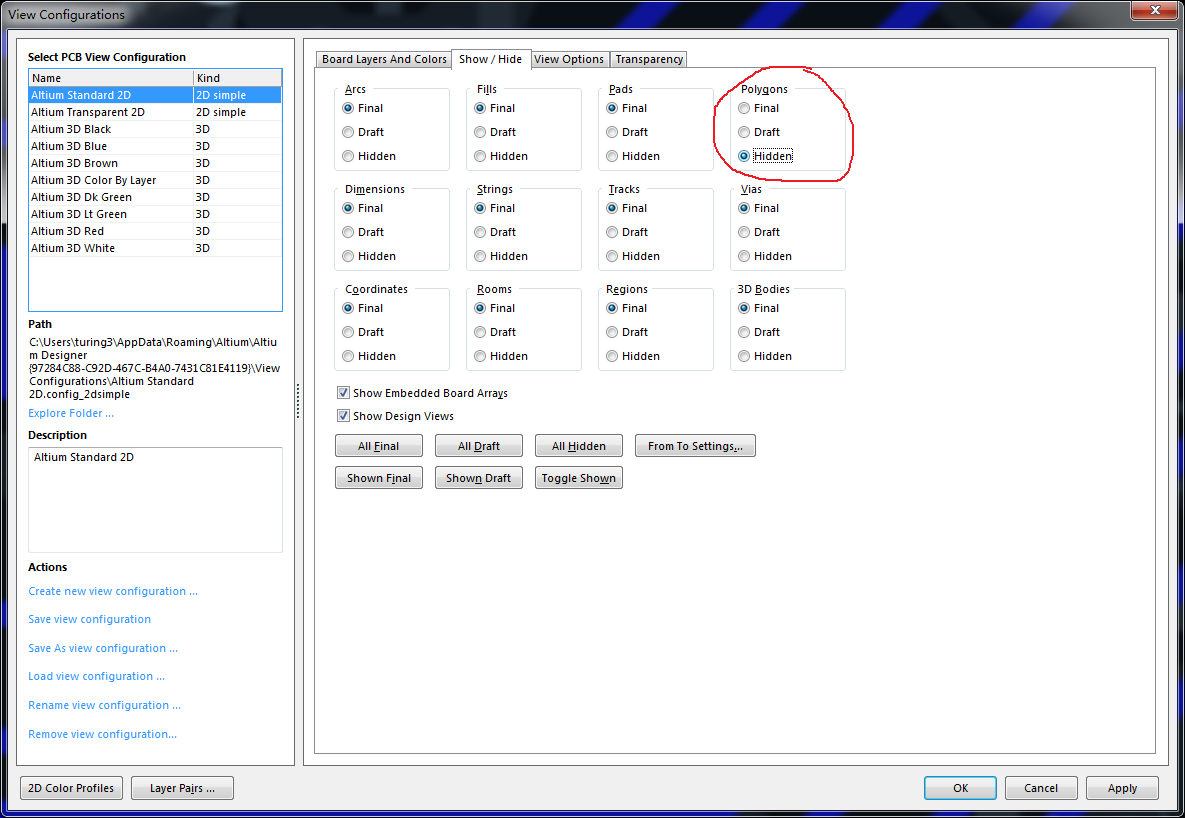Screen dimensions: 1185x818
Task: Set Pads to Hidden
Action: [x=612, y=156]
